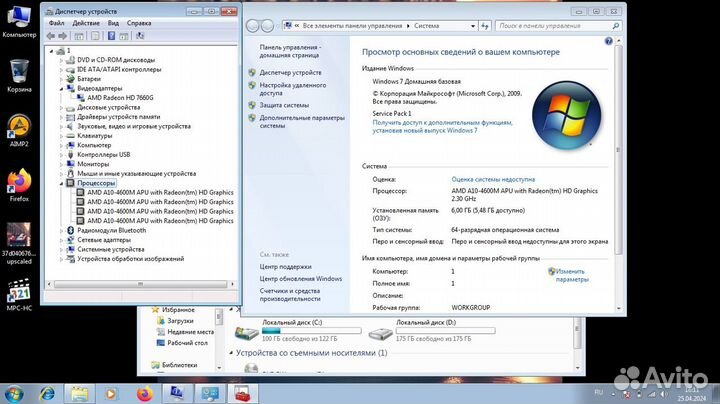Launch the AIMP2 desktop shortcut
Screen dimensions: 720x404
(x=19, y=131)
